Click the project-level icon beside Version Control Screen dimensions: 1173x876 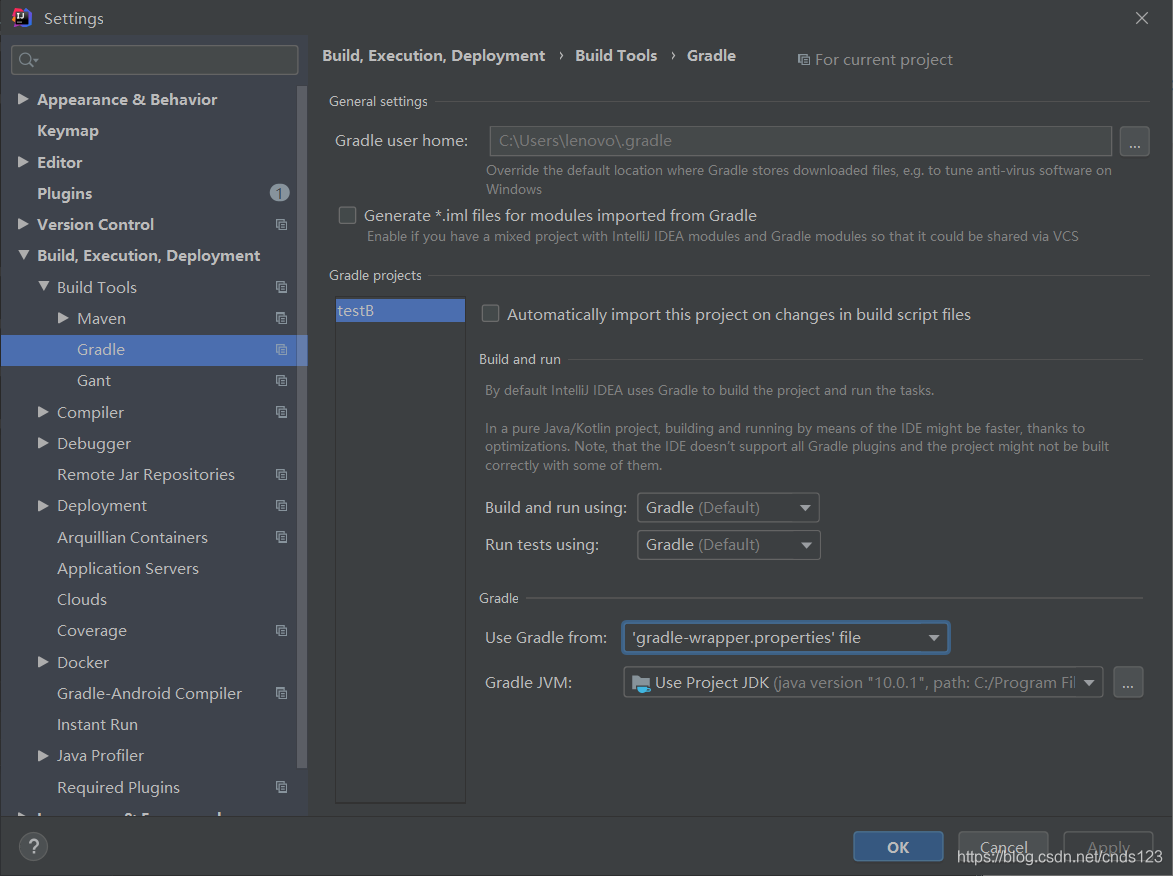tap(281, 224)
